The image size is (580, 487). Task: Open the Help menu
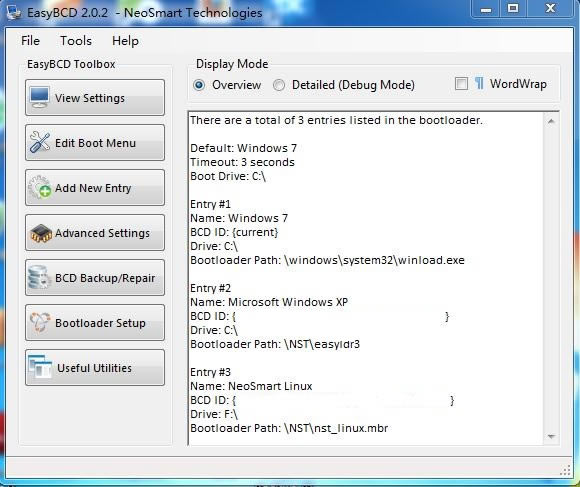click(125, 41)
